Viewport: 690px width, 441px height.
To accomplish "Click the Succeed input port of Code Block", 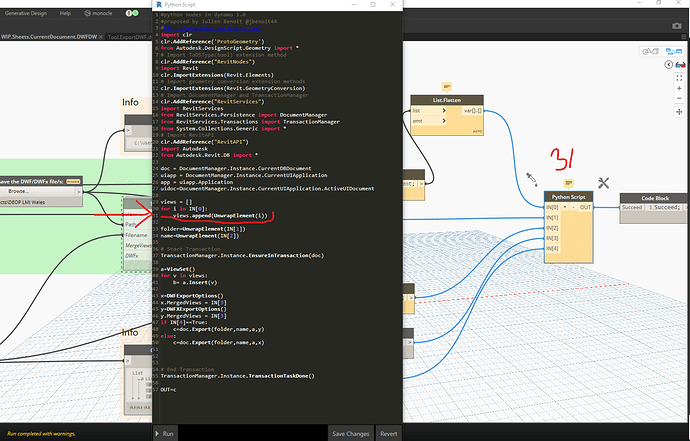I will (632, 208).
